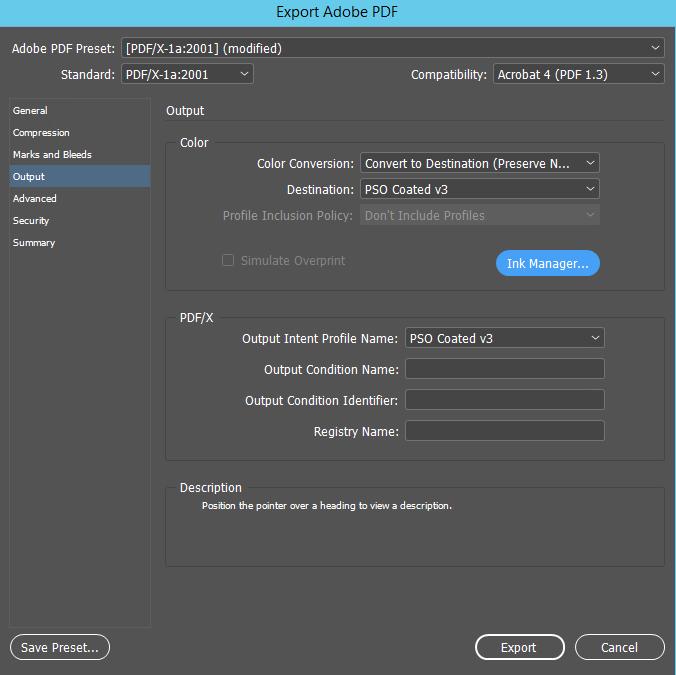Click the Output Condition Identifier field

(x=505, y=400)
